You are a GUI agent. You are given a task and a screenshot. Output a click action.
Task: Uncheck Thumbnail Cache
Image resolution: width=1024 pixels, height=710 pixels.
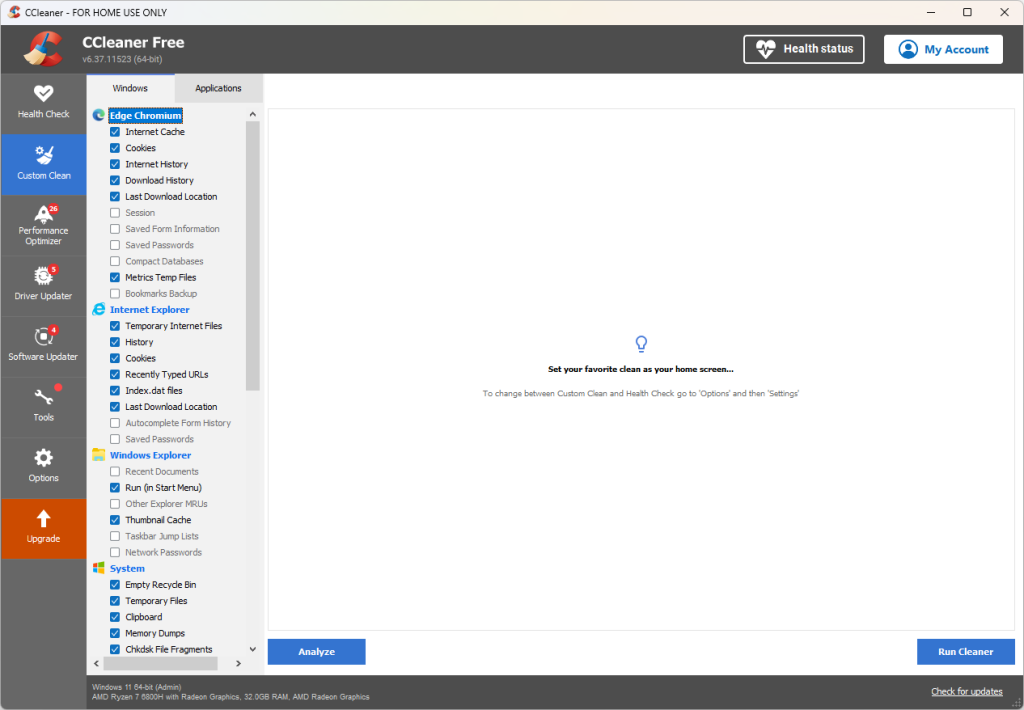(x=115, y=520)
